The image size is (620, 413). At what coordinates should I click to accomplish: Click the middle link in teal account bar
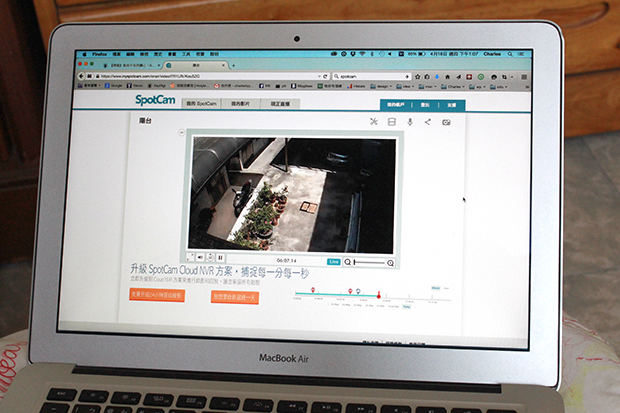pyautogui.click(x=425, y=105)
